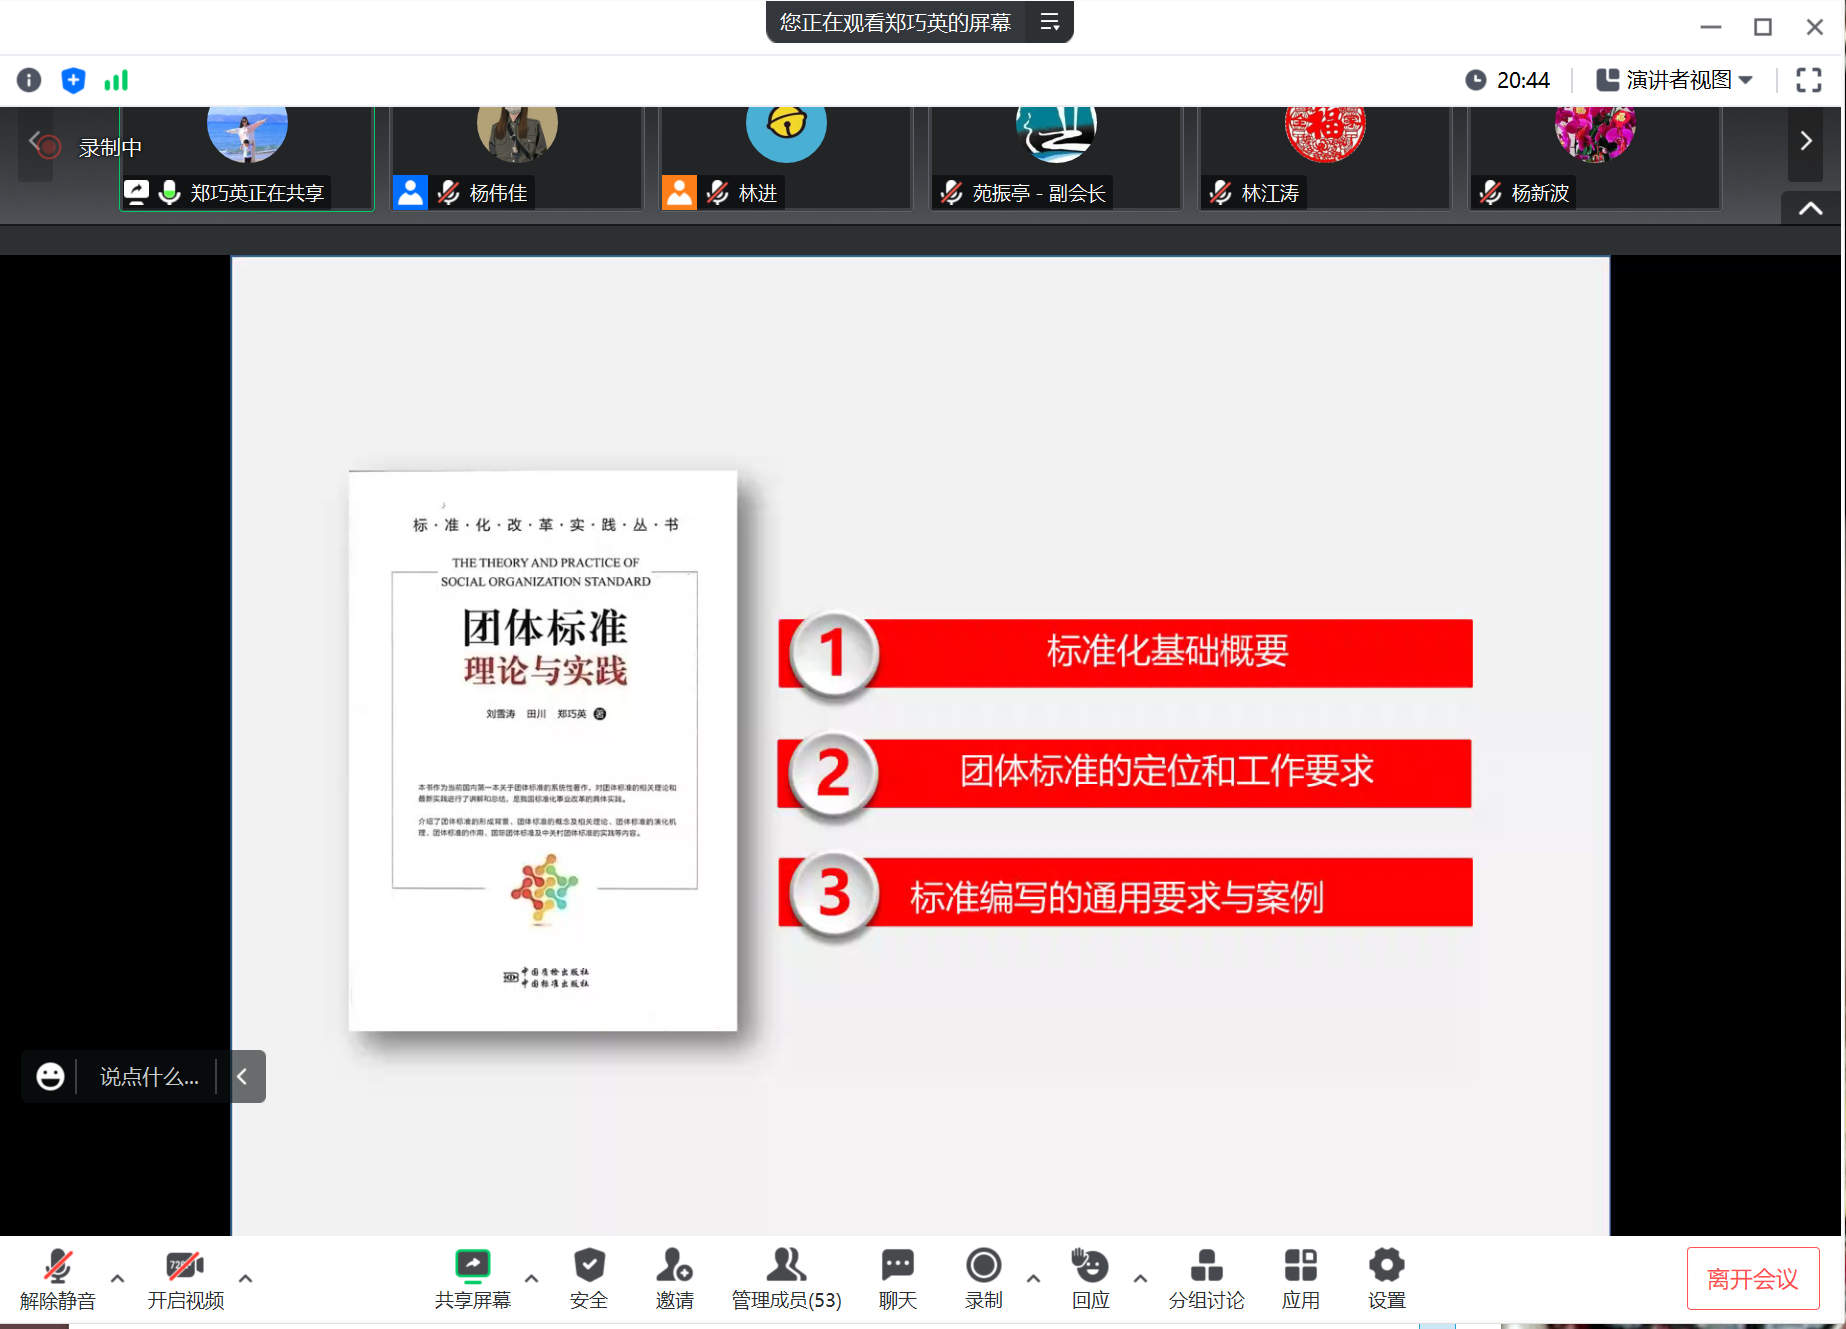Click 离开会议 leave meeting button
This screenshot has height=1329, width=1846.
pos(1752,1279)
